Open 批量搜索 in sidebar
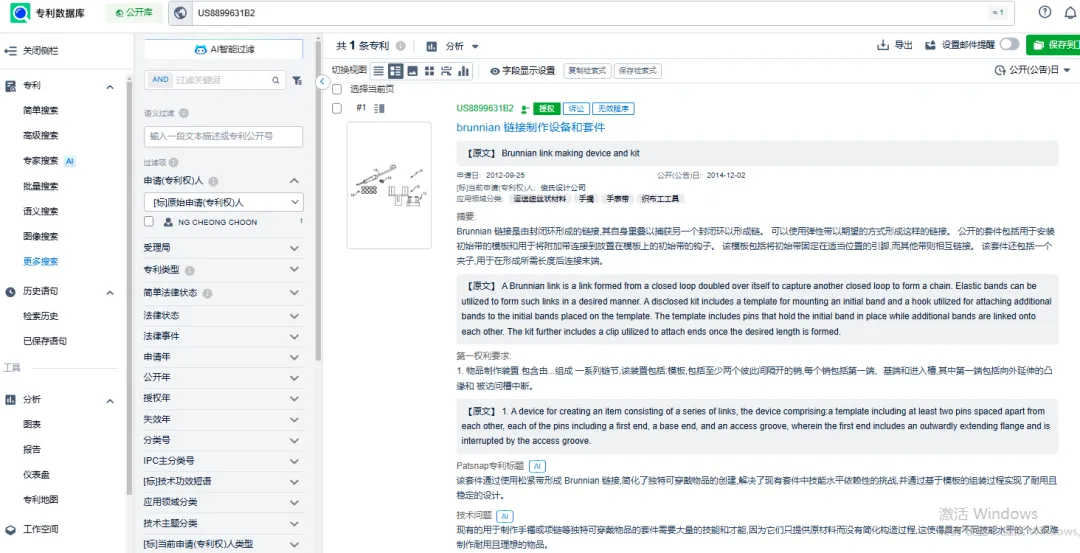This screenshot has height=553, width=1080. pos(41,186)
